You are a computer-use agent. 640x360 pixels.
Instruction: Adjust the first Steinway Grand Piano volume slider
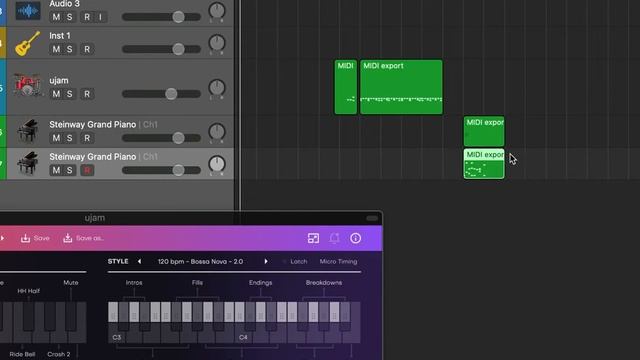click(161, 138)
